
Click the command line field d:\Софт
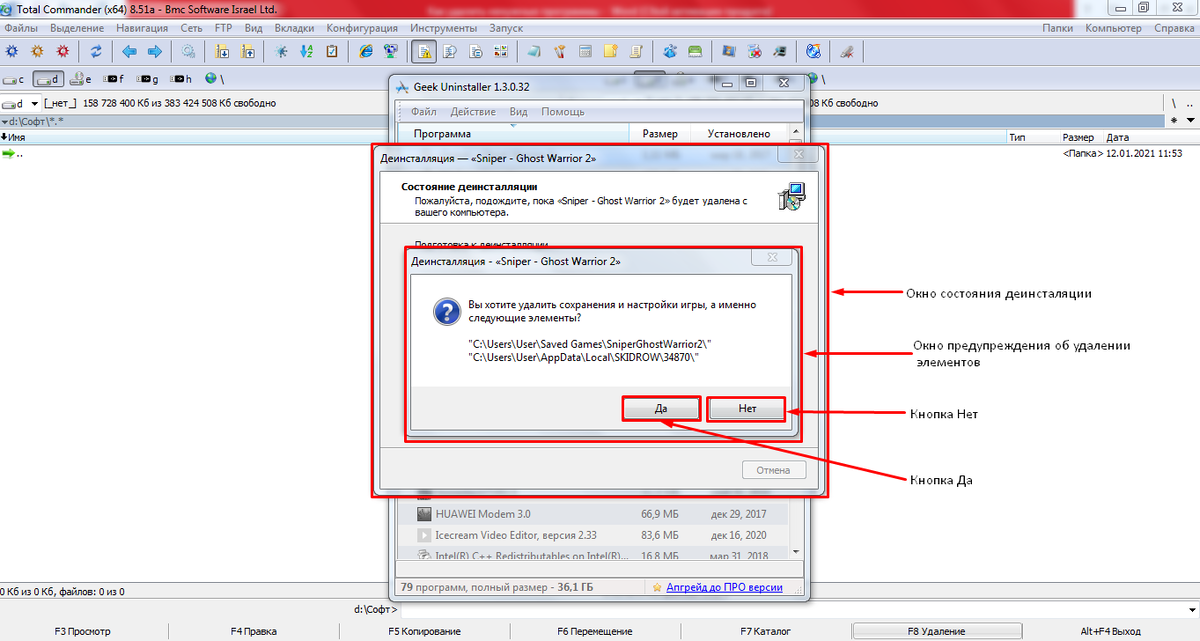coord(798,608)
